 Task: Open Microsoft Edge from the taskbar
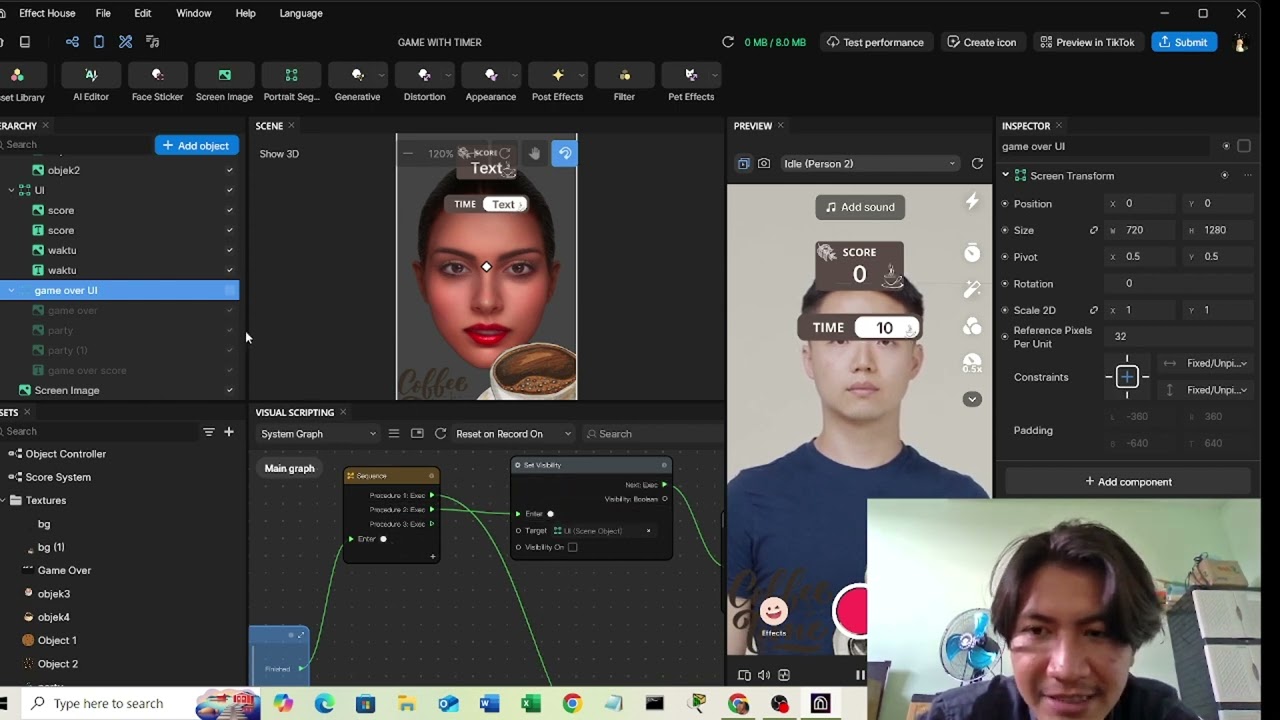324,704
